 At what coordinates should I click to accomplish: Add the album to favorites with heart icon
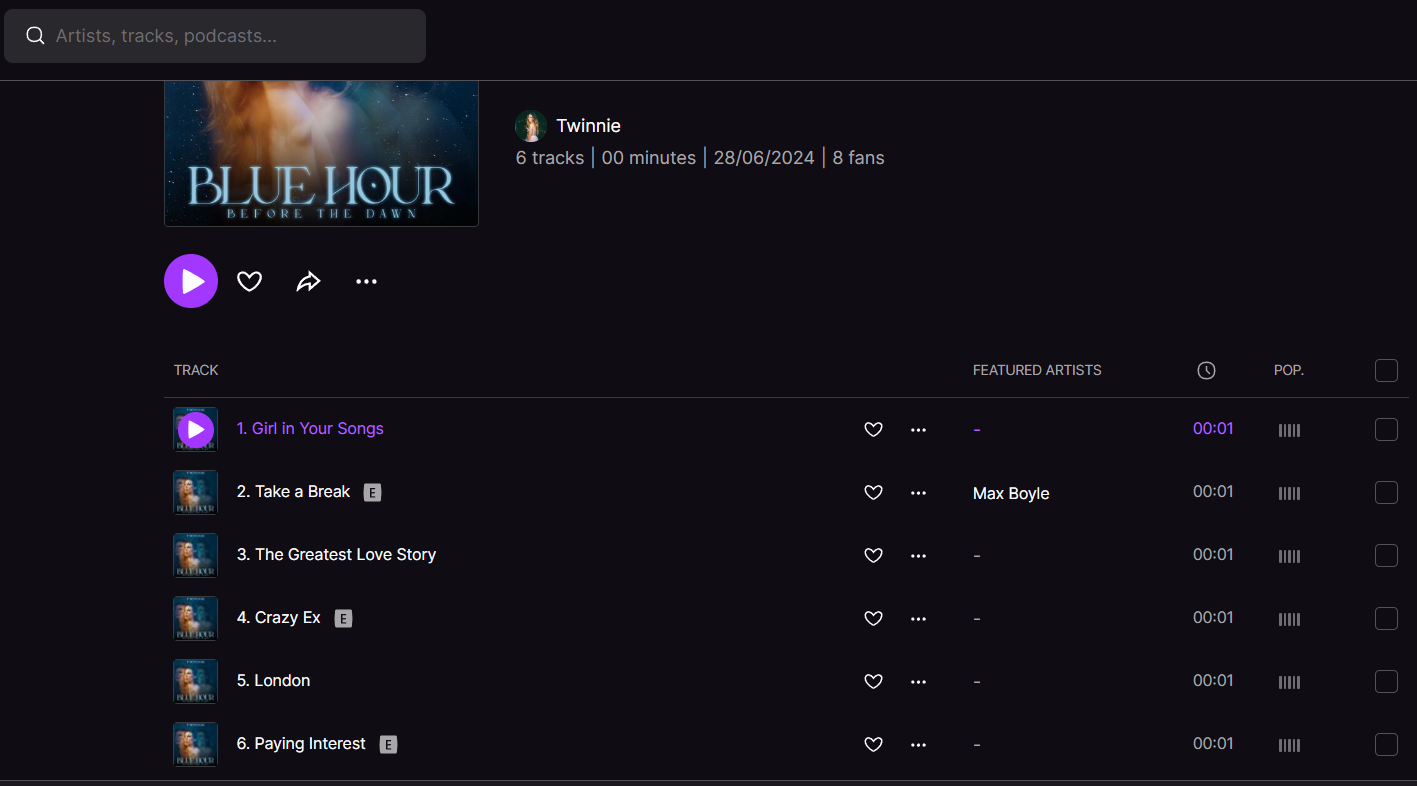coord(249,282)
